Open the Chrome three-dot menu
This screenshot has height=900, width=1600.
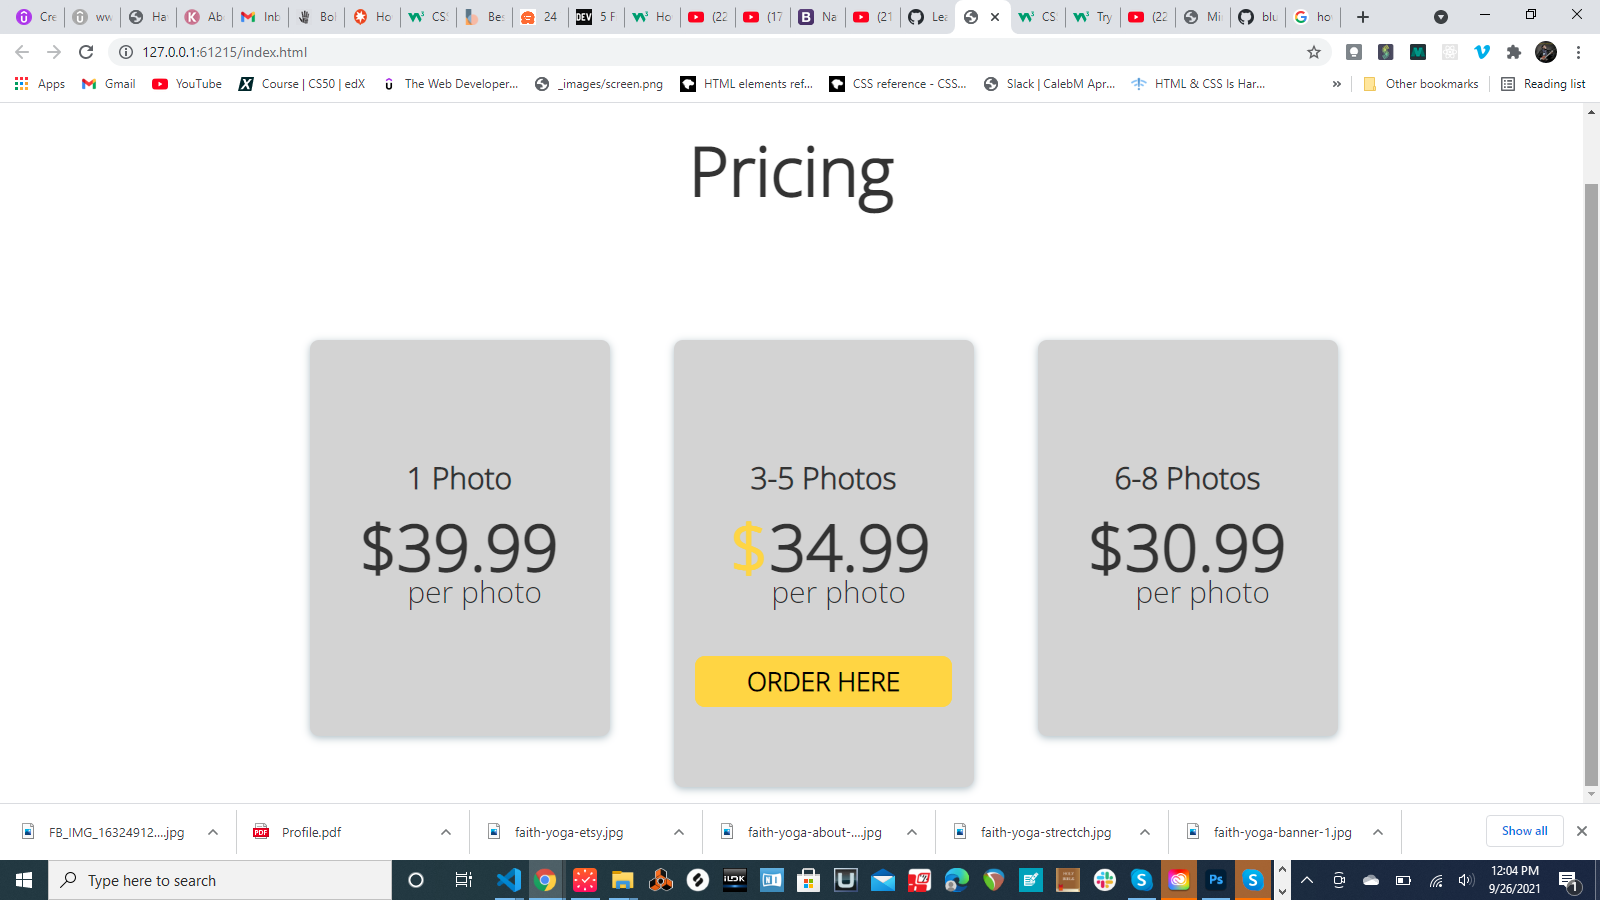pos(1578,52)
